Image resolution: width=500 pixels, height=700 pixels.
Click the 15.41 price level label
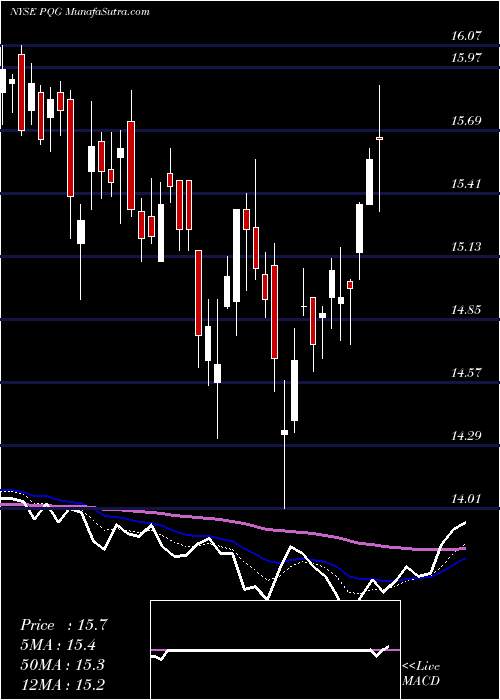[467, 183]
